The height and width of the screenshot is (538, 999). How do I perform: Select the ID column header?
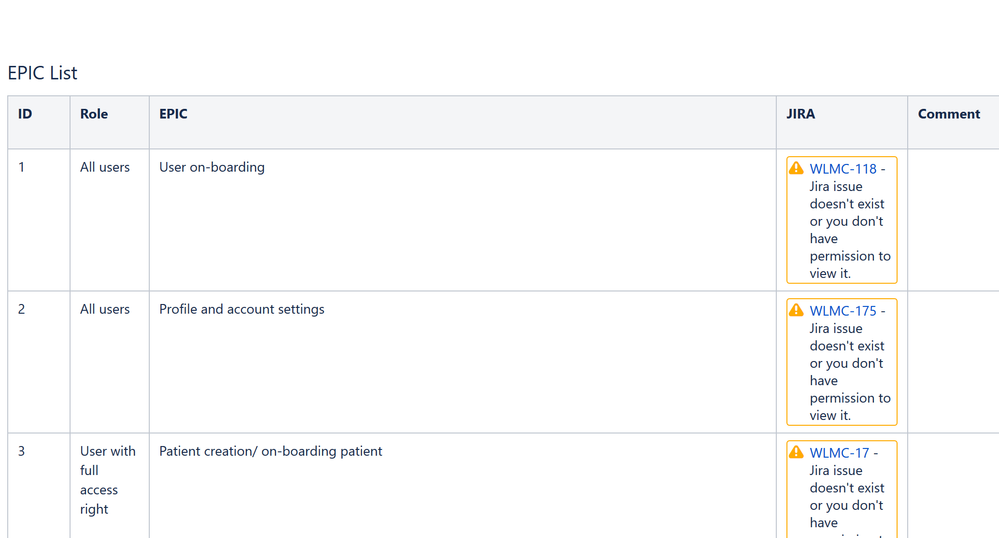click(39, 122)
